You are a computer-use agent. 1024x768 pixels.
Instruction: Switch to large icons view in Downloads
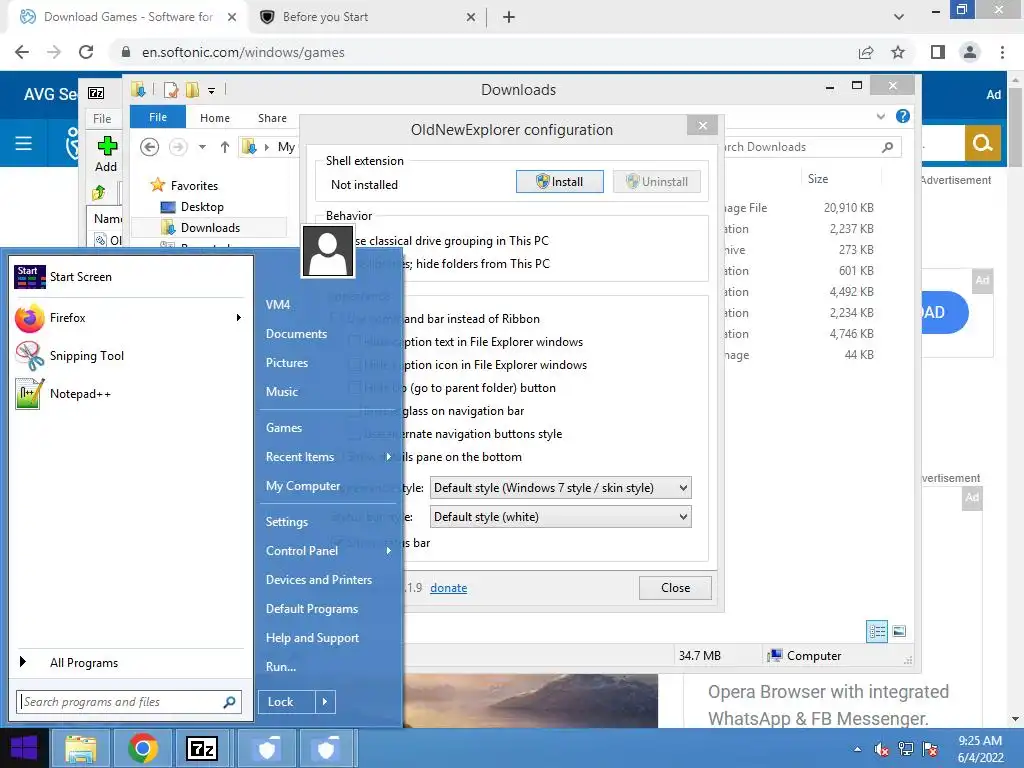coord(899,631)
